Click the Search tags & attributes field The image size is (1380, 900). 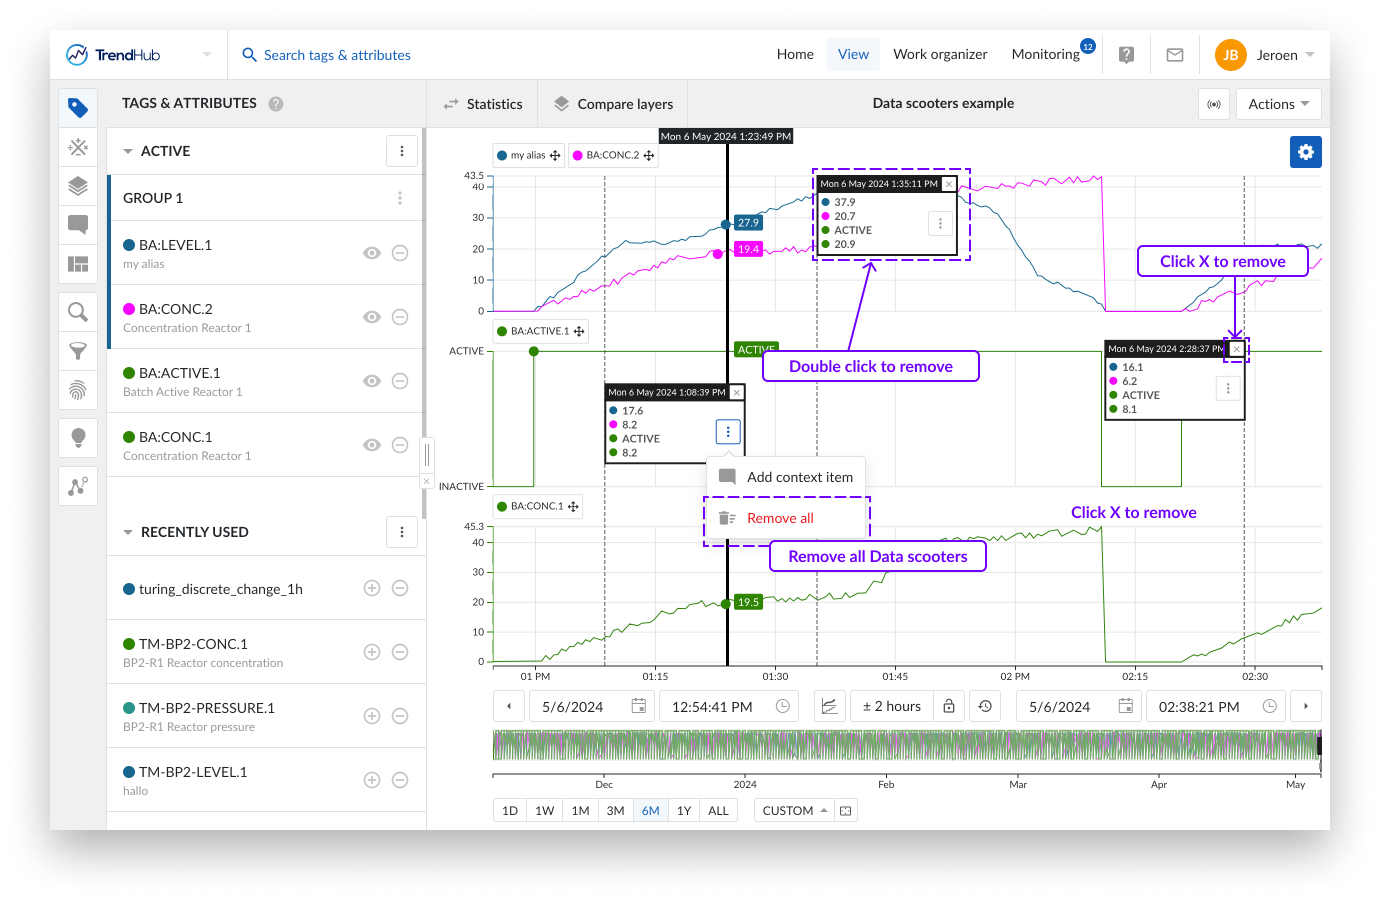(337, 55)
